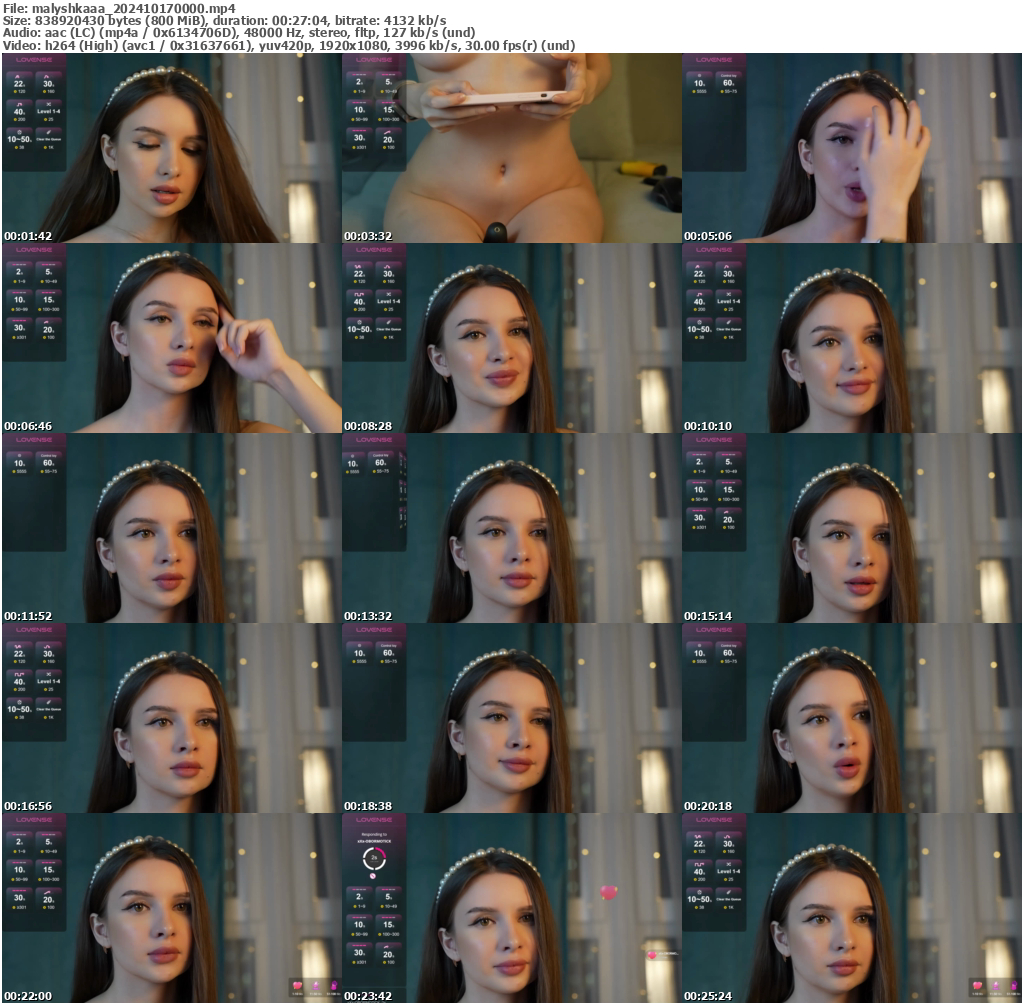Click the Video codec info line
1024x1003 pixels.
(x=288, y=45)
